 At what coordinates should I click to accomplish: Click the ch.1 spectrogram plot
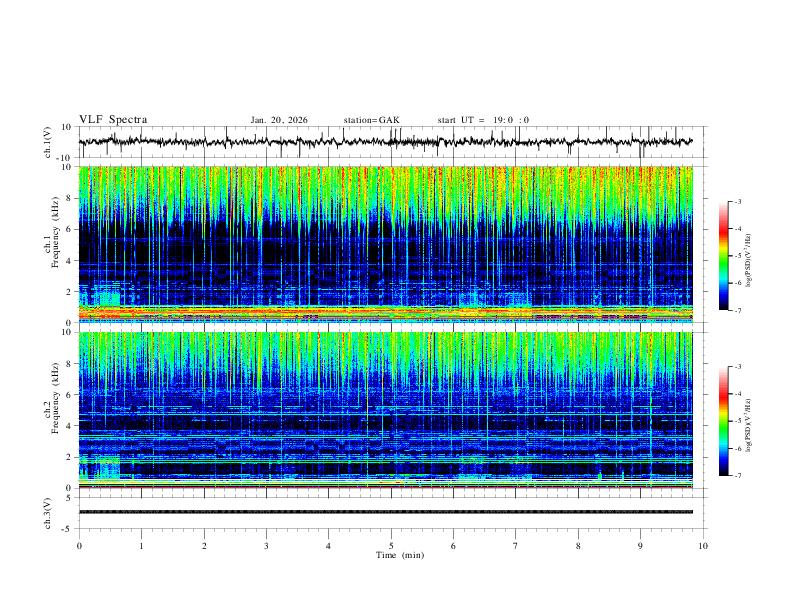386,244
